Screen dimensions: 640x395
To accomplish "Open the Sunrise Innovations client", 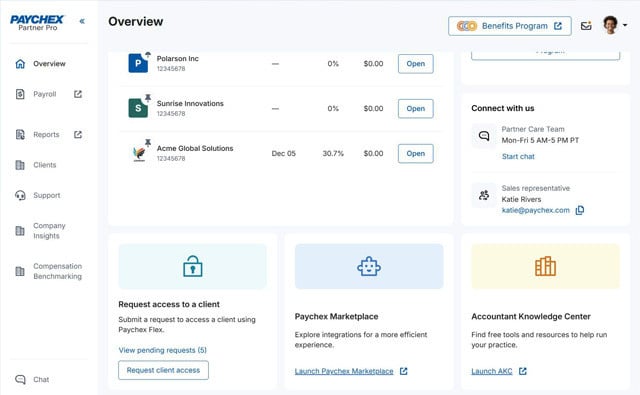I will pos(416,109).
